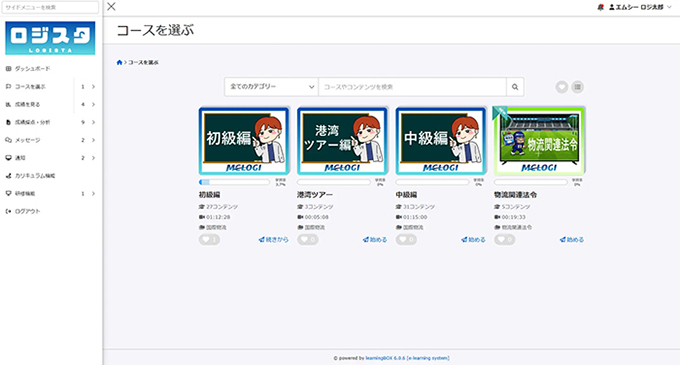Like the 物流関連法令 course heart
This screenshot has height=365, width=680.
(x=505, y=239)
